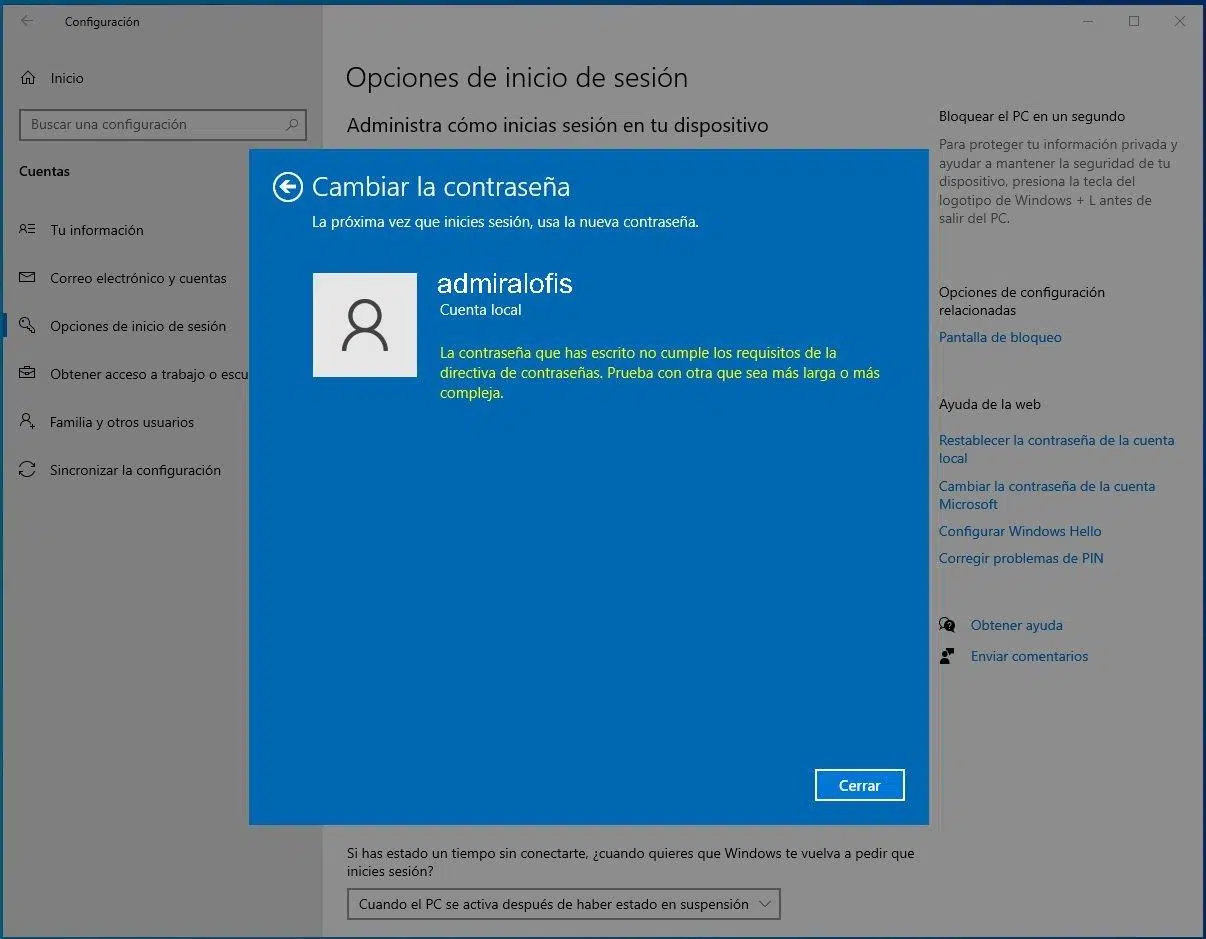
Task: Click the Sincronizar la configuración sync icon
Action: (28, 470)
